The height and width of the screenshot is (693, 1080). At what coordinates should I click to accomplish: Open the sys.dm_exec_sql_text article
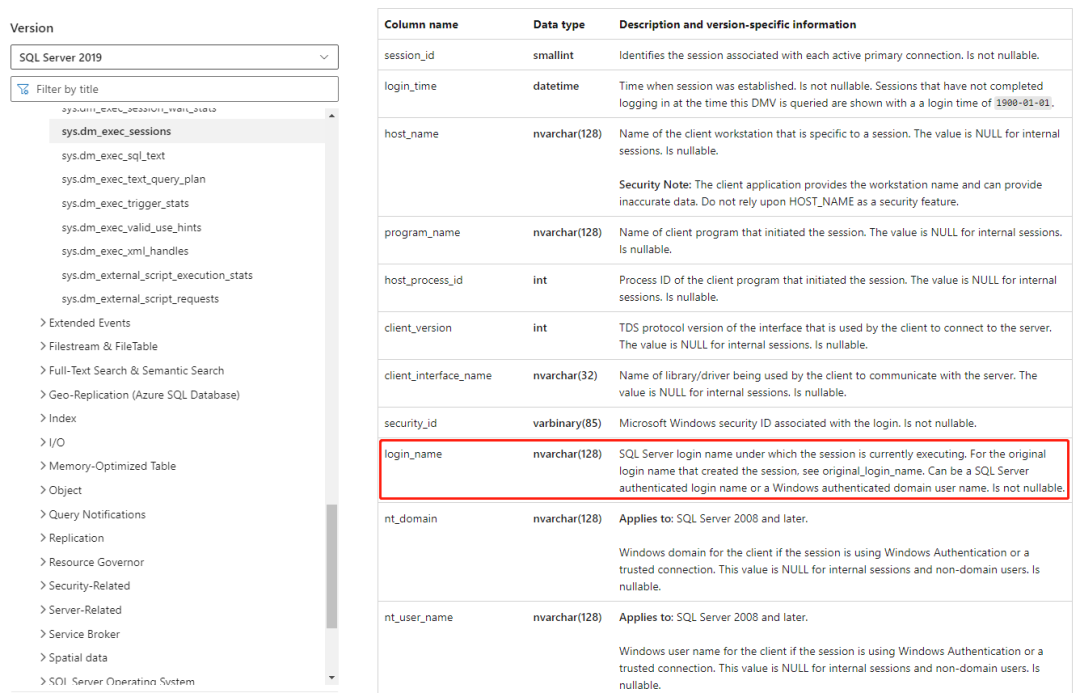tap(113, 155)
